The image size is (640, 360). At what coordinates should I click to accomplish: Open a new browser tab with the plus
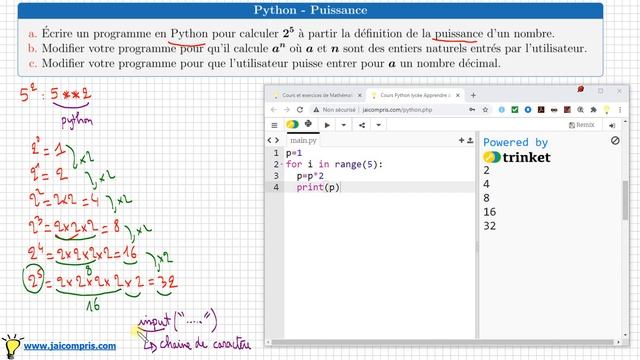pyautogui.click(x=473, y=95)
